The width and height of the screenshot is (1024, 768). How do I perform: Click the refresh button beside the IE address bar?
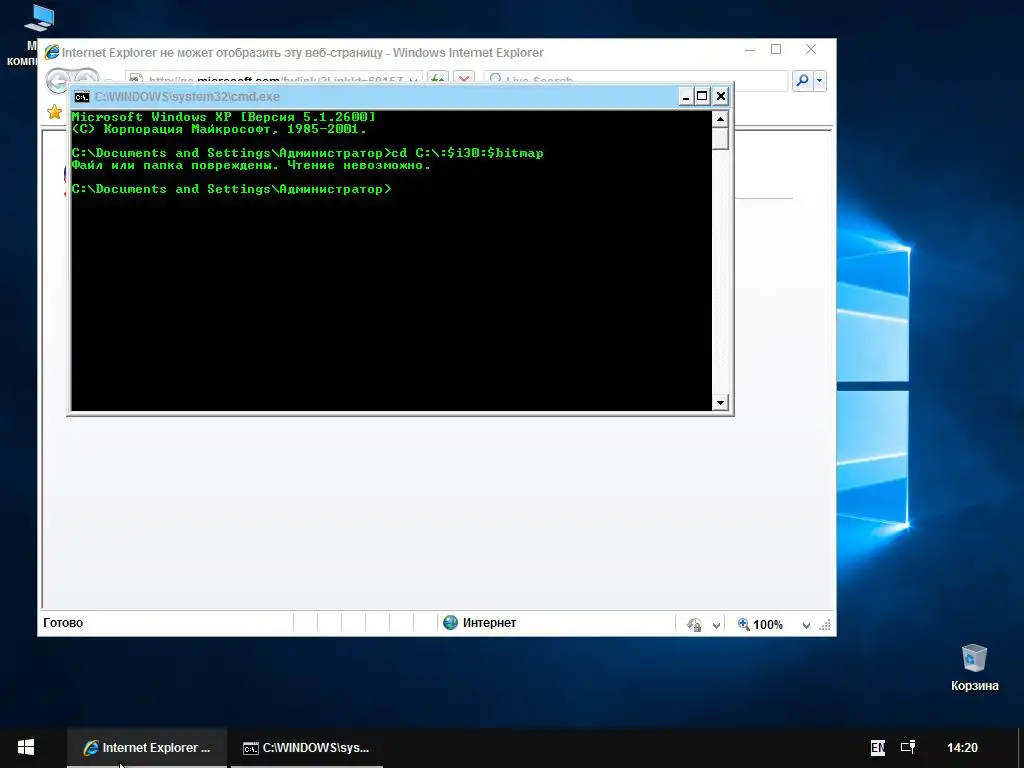438,80
